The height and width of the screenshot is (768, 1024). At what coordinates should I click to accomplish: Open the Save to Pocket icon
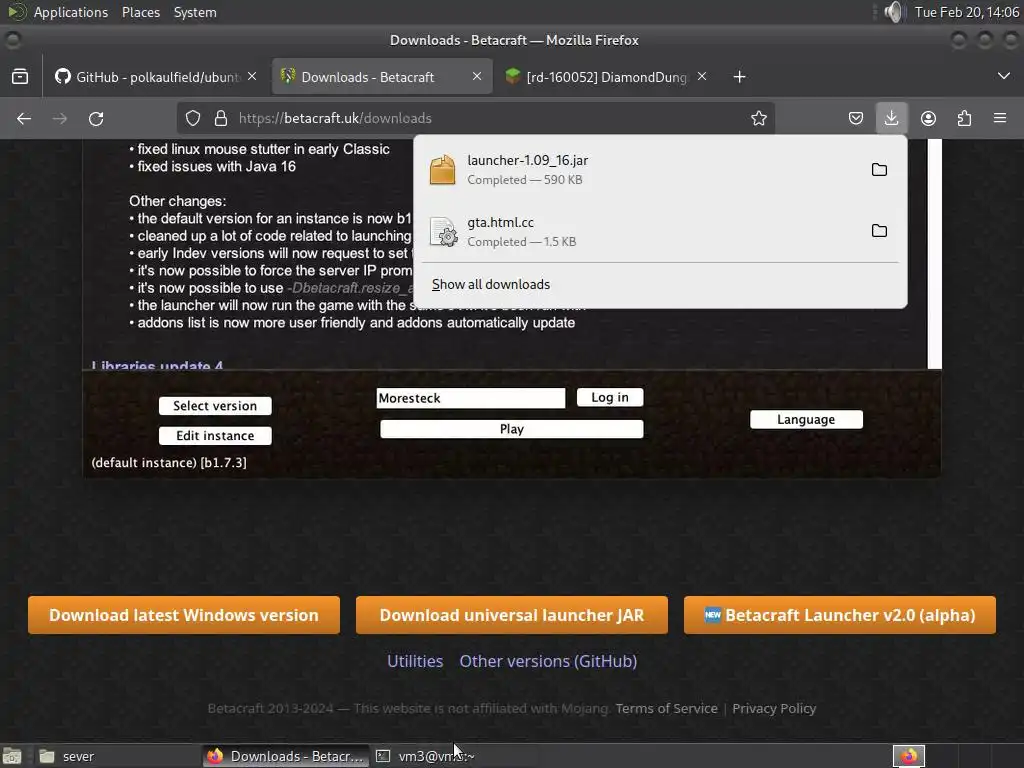[x=856, y=118]
